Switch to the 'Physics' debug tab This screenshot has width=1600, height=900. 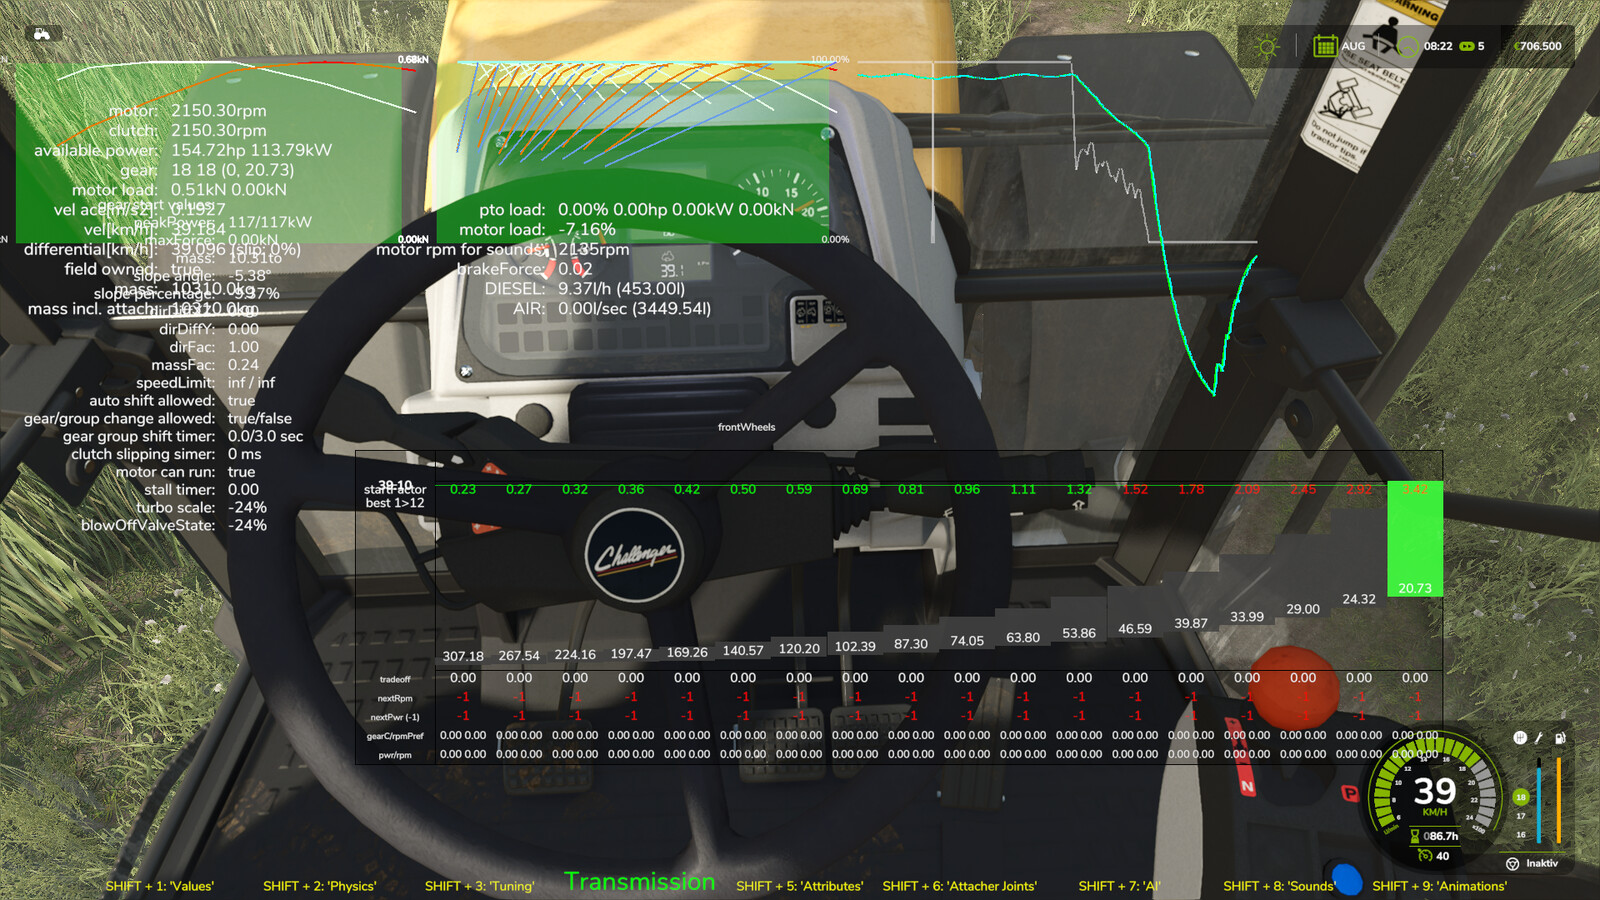[x=318, y=886]
